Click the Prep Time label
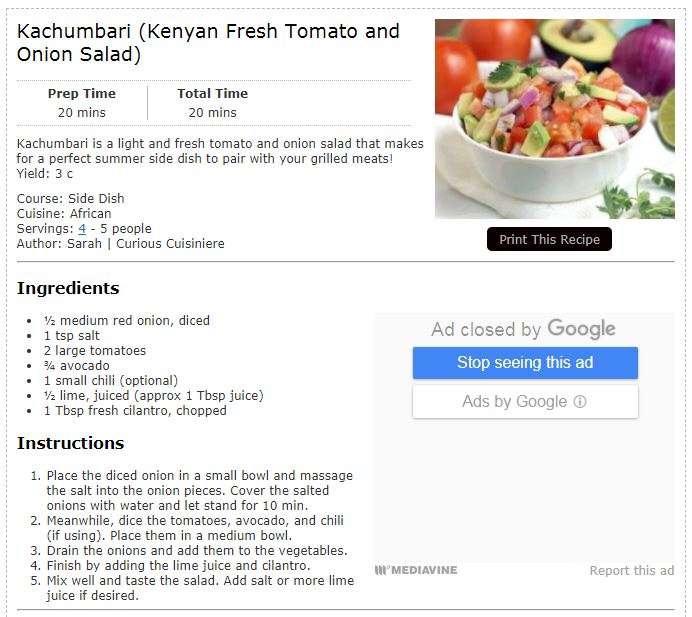The height and width of the screenshot is (617, 692). pyautogui.click(x=82, y=94)
